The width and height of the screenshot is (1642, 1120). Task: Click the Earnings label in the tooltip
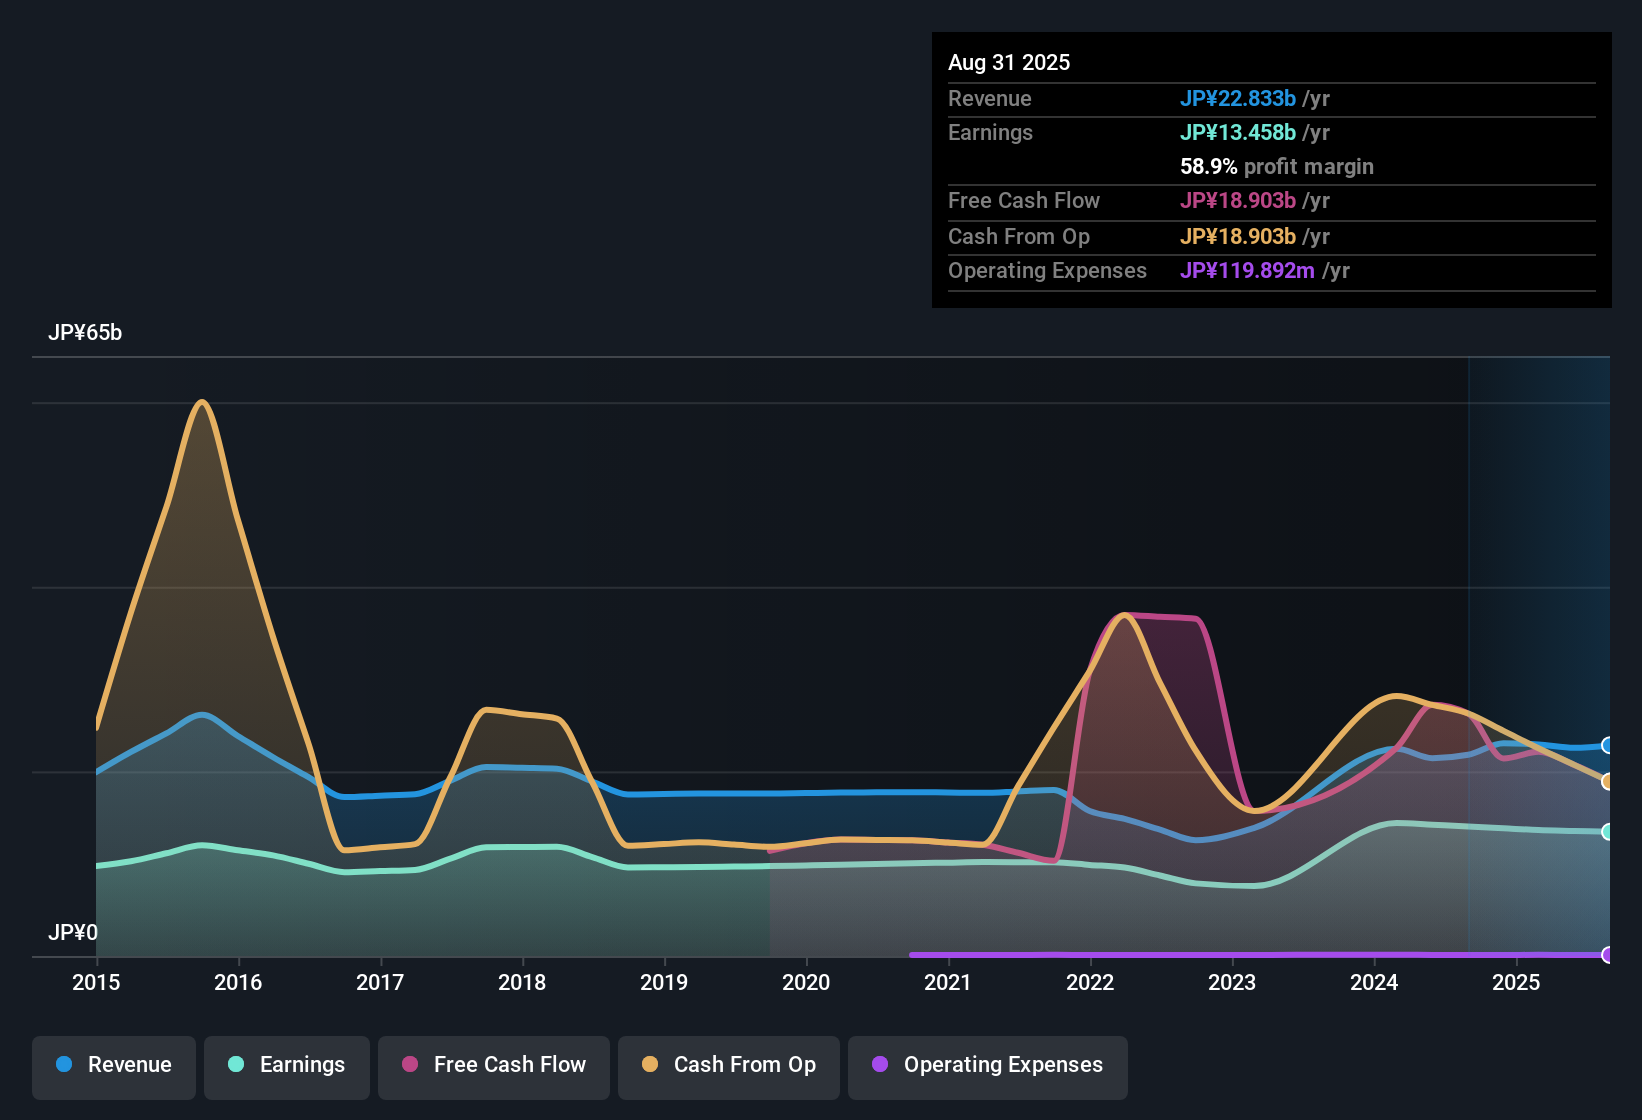(990, 133)
